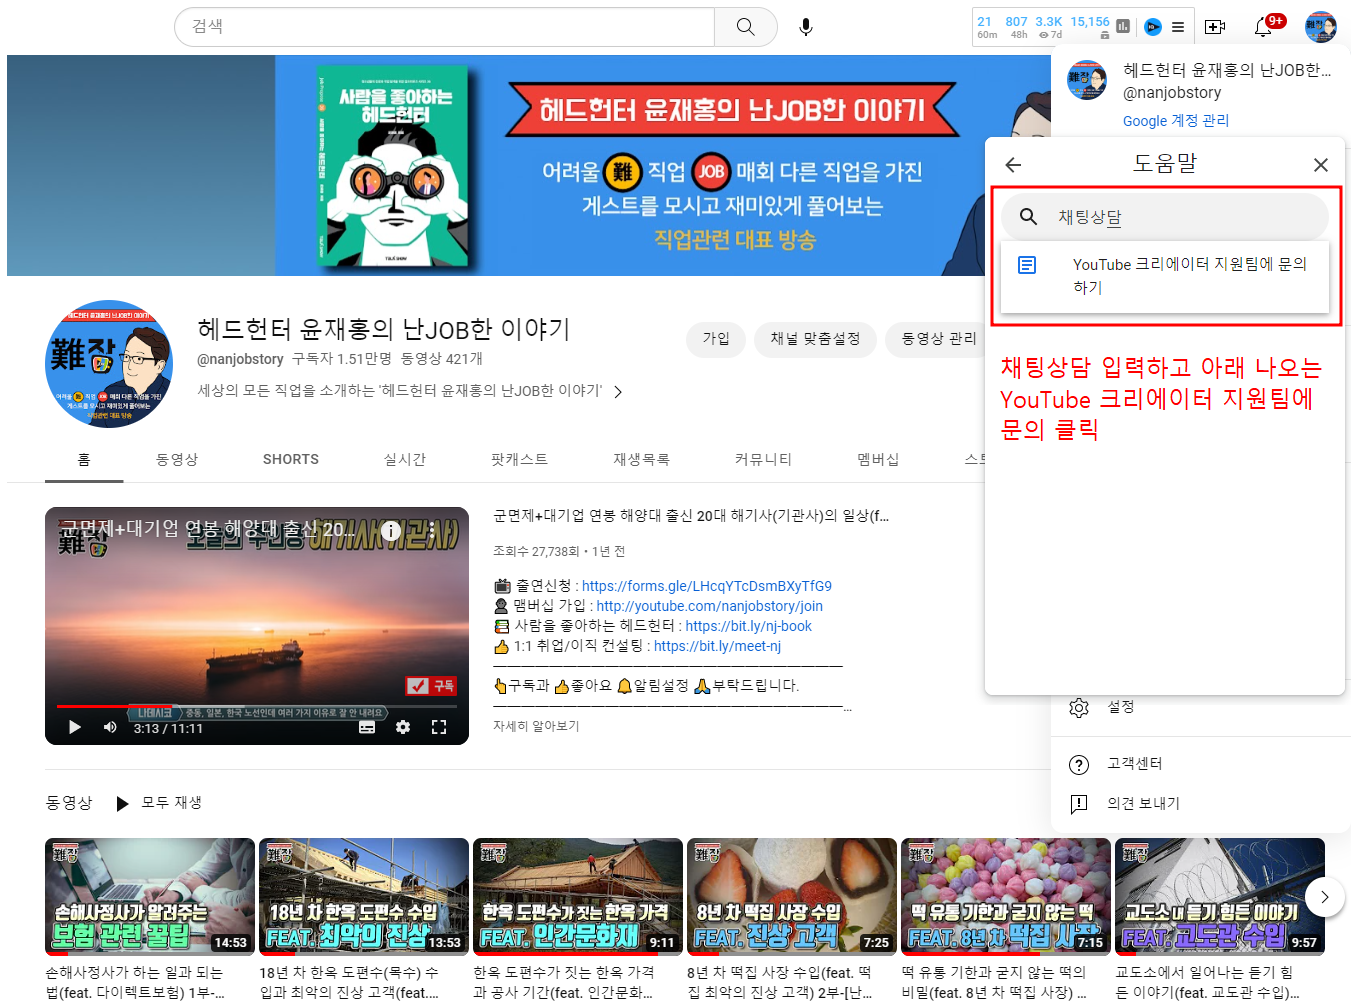
Task: Open notifications bell
Action: [1263, 27]
